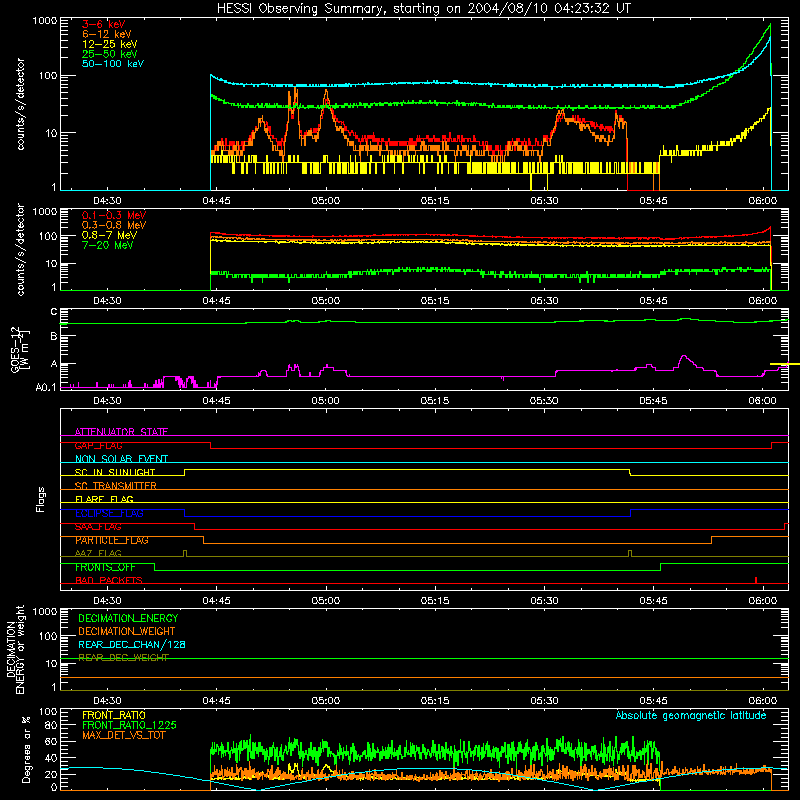Screen dimensions: 800x800
Task: Click the FRONT_RATIO legend label
Action: pos(114,715)
